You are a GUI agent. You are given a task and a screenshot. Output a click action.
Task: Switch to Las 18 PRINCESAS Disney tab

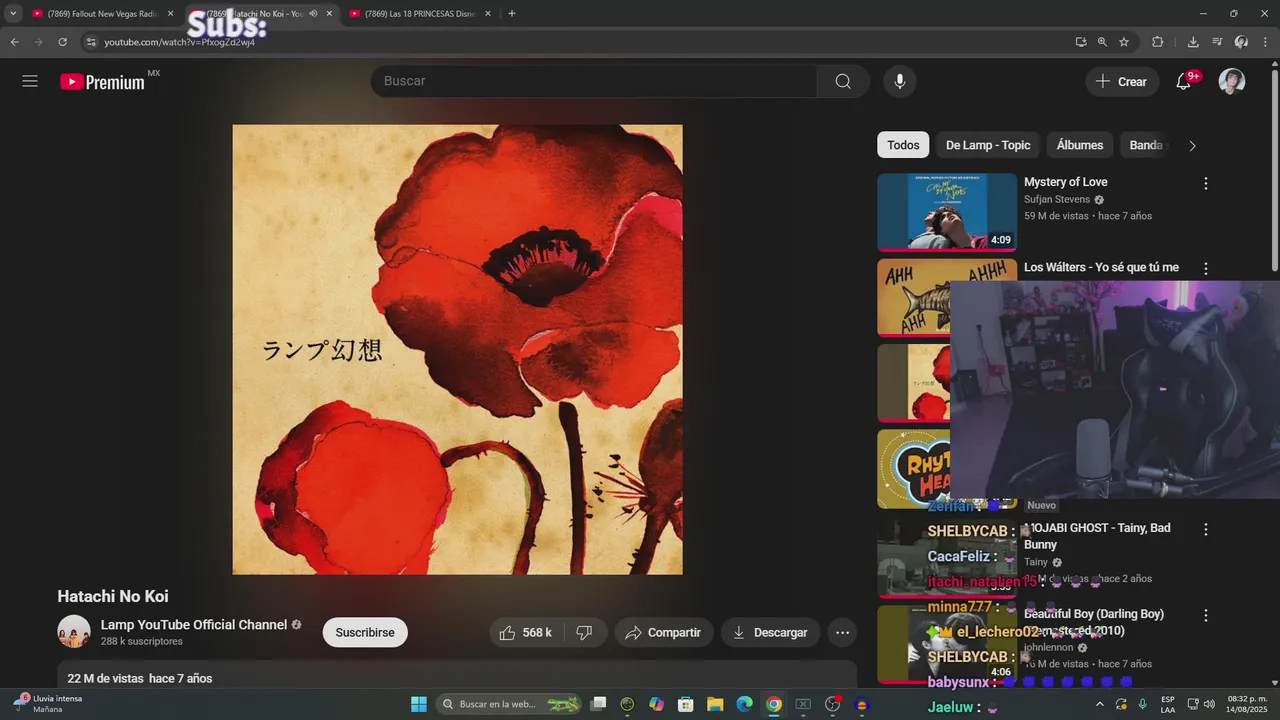click(x=419, y=14)
